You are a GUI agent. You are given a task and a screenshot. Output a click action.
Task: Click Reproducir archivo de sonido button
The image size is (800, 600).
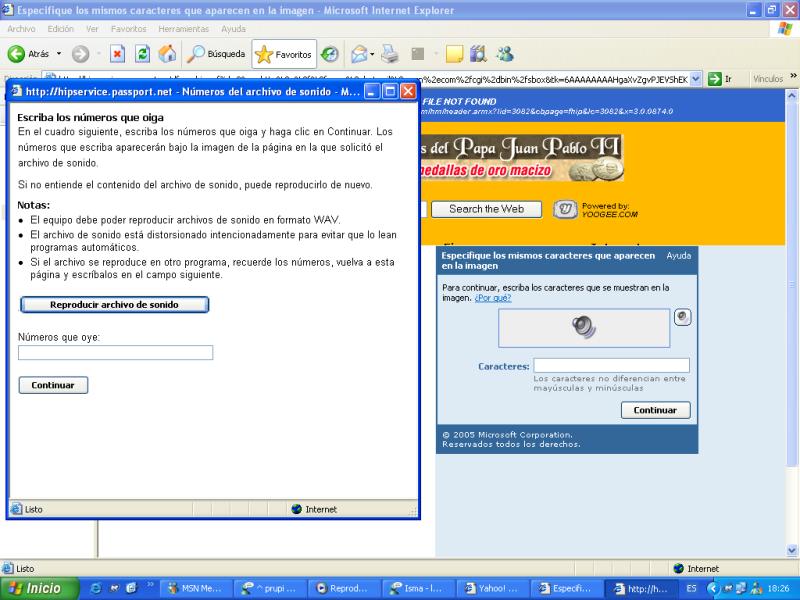coord(114,305)
